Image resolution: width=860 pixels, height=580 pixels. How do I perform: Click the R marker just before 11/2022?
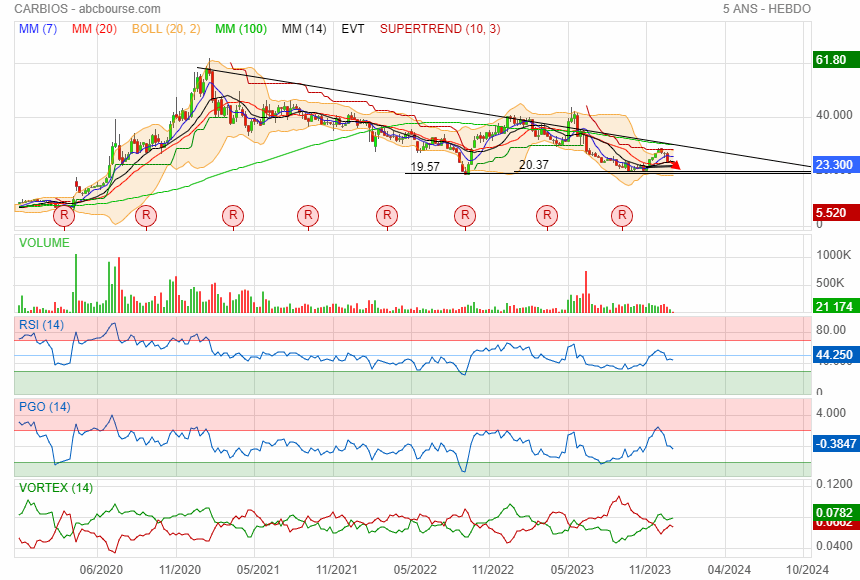click(x=465, y=215)
